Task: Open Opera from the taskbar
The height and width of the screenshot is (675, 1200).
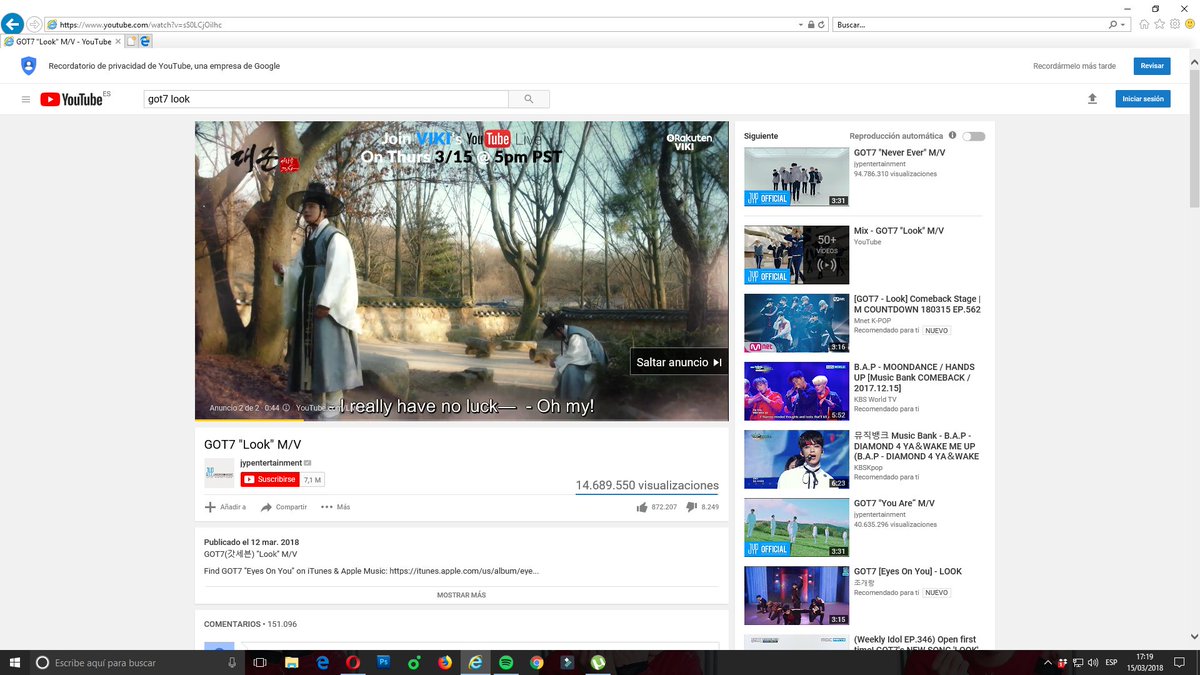Action: (x=353, y=662)
